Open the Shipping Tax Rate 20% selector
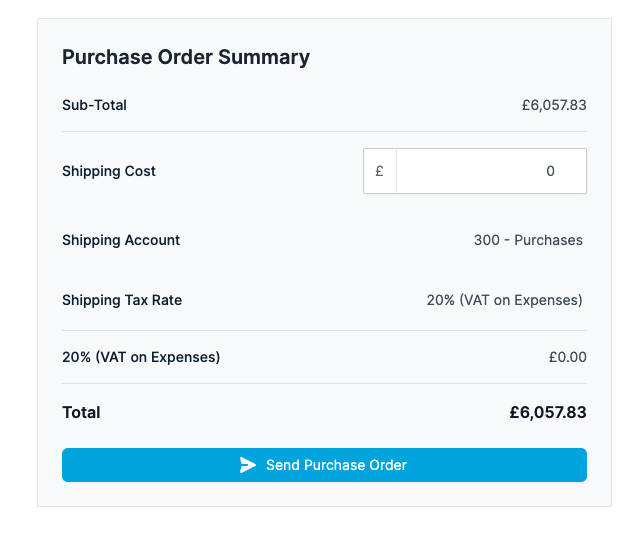 coord(504,300)
